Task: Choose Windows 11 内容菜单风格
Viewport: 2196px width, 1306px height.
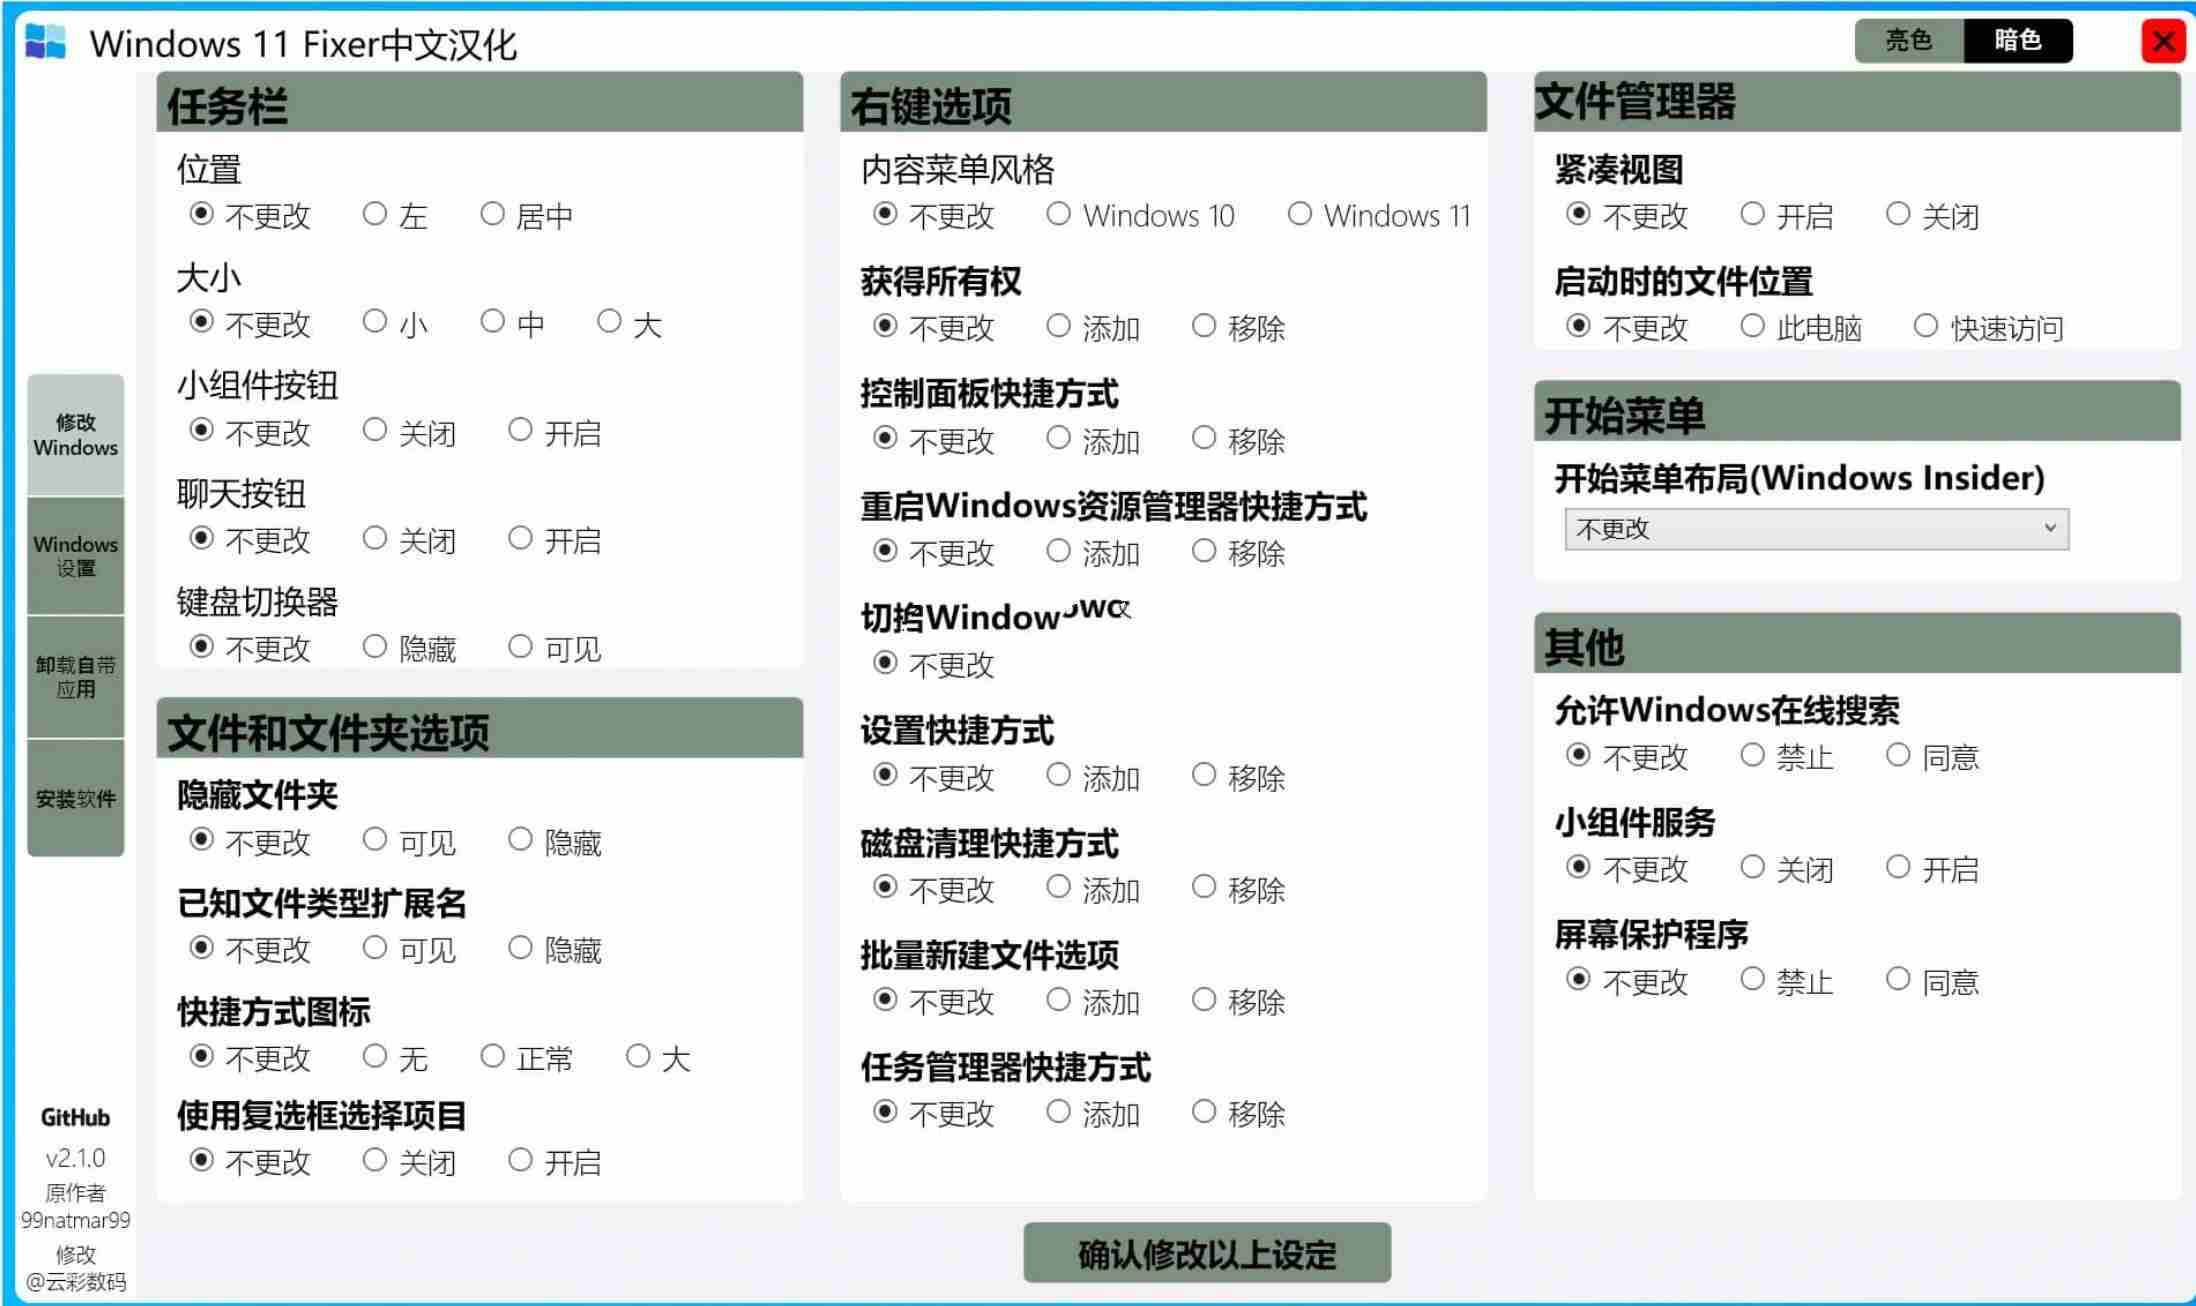Action: point(1380,215)
